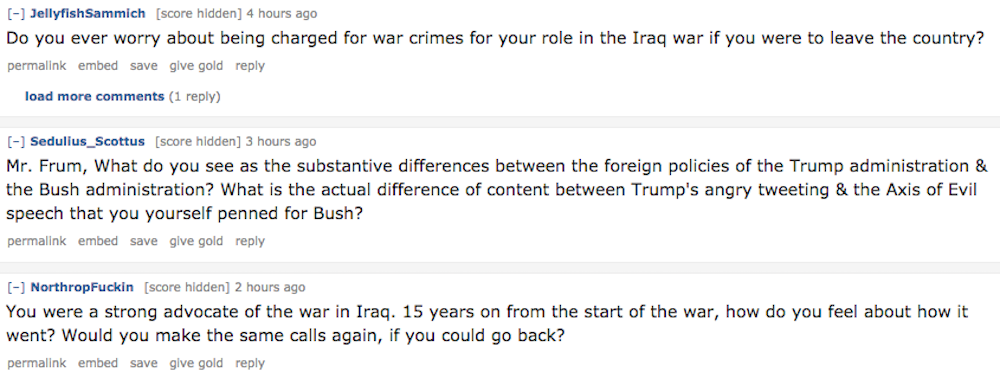Save JellyfishSammich's comment

click(x=143, y=66)
